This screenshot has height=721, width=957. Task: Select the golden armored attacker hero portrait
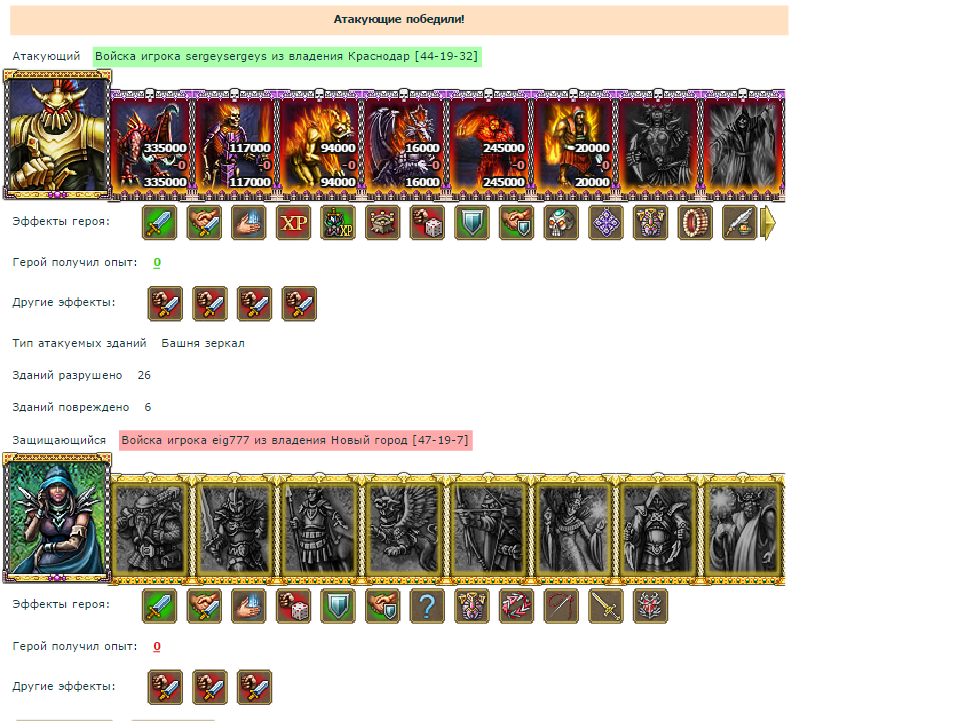(x=57, y=134)
